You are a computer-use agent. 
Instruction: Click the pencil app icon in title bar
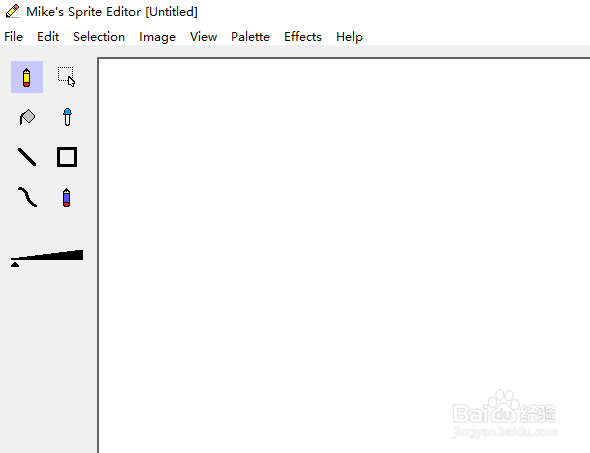point(12,11)
